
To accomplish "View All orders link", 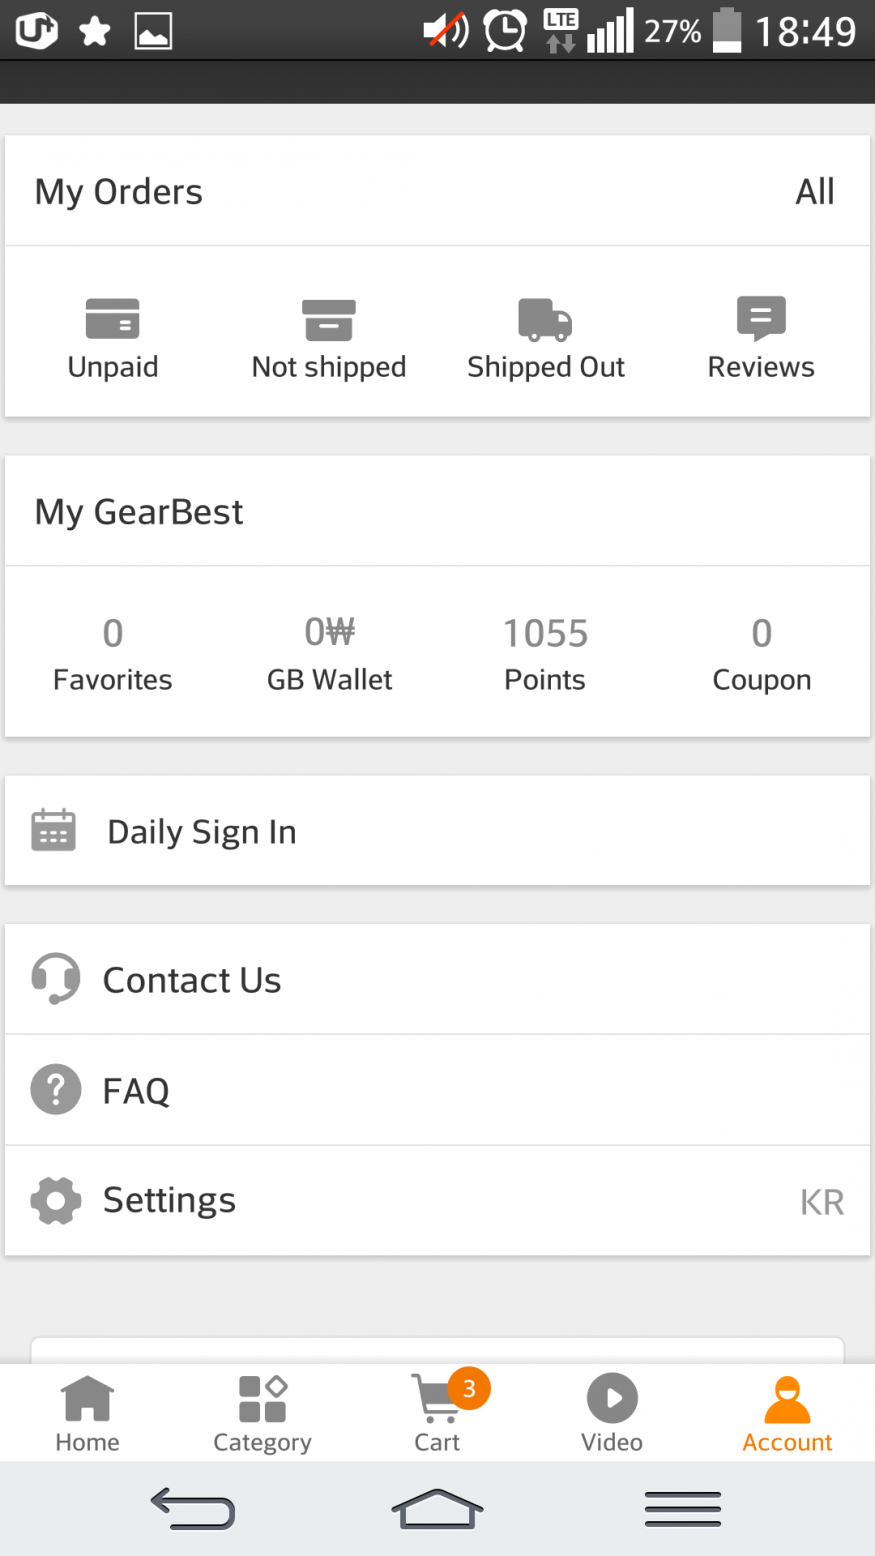I will [814, 191].
